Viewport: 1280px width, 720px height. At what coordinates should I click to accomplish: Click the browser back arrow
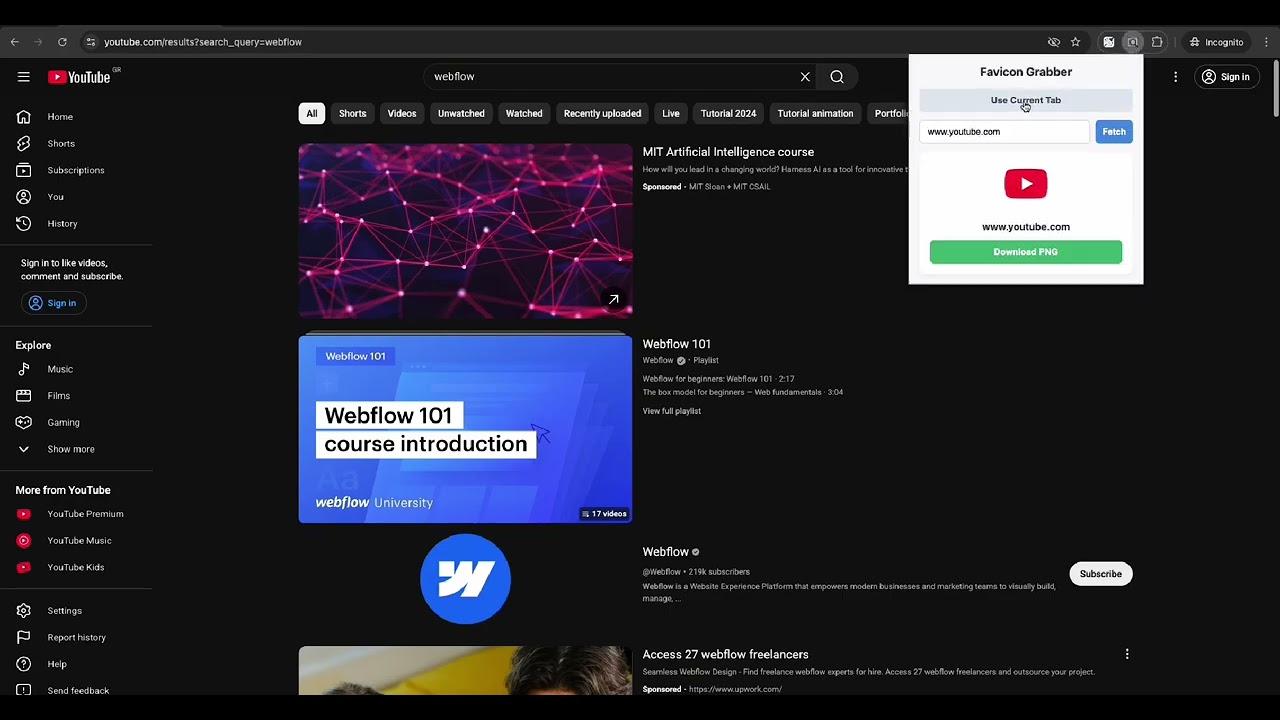[x=15, y=42]
